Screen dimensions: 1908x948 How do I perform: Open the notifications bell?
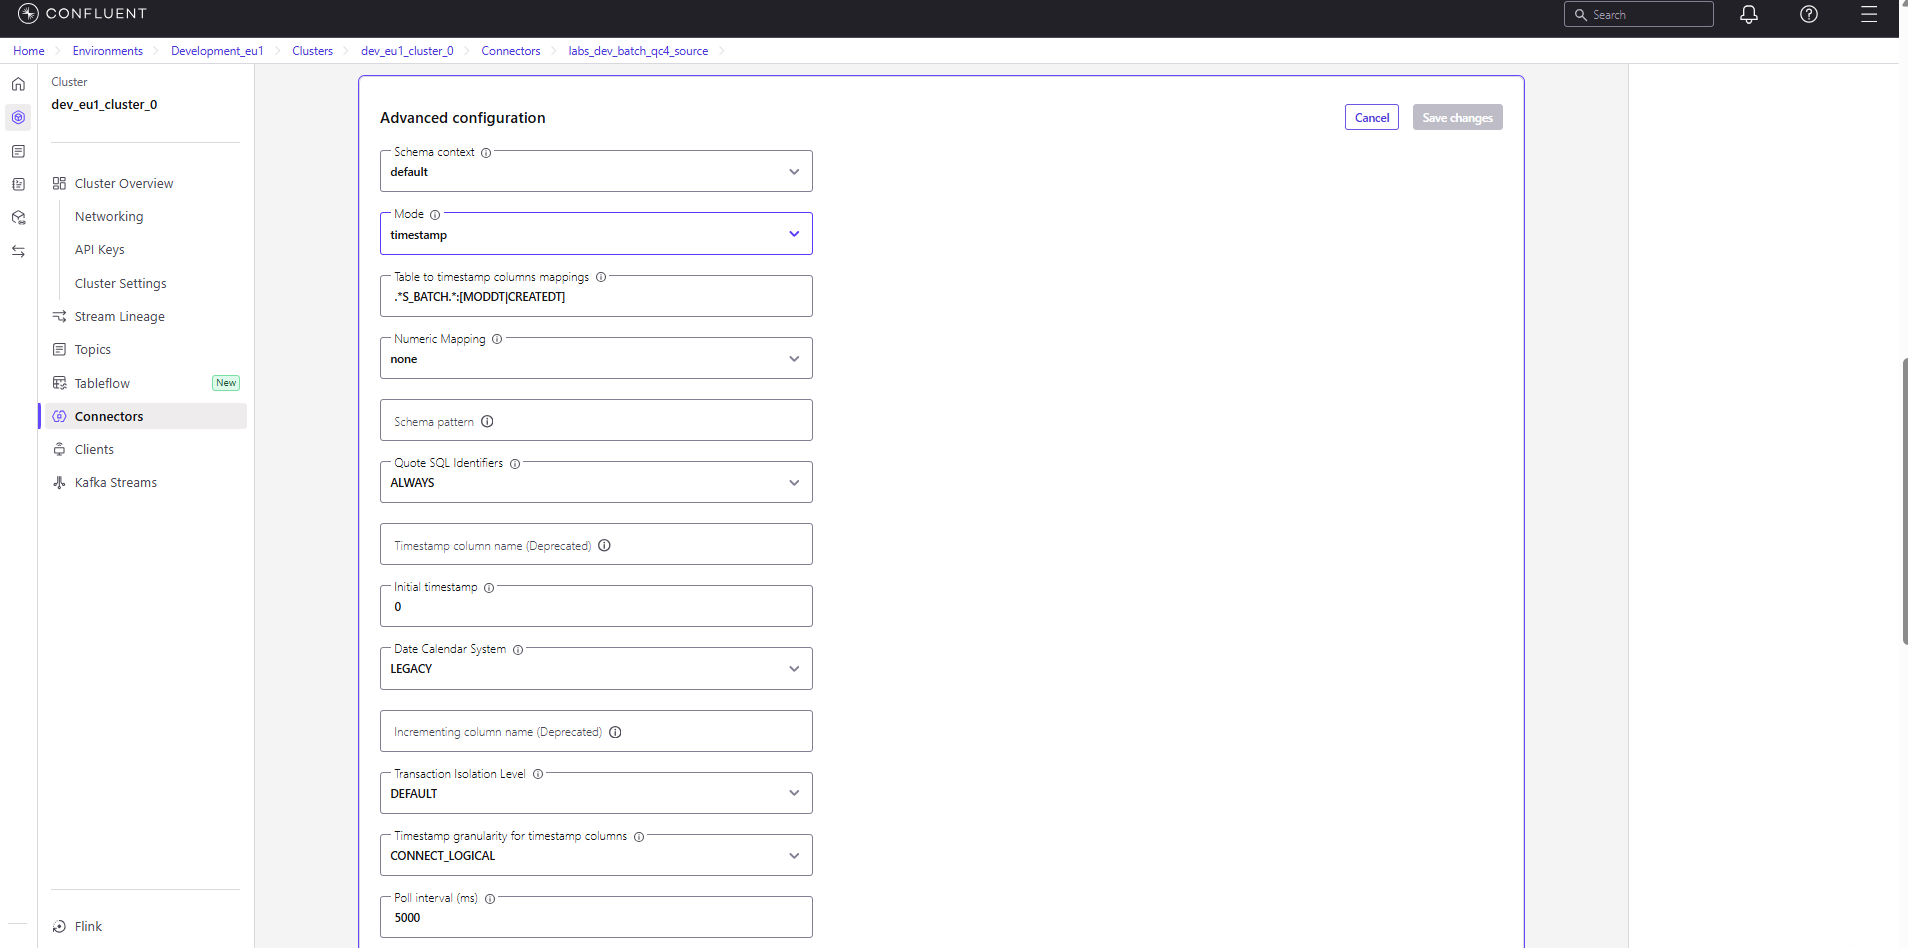[1749, 14]
